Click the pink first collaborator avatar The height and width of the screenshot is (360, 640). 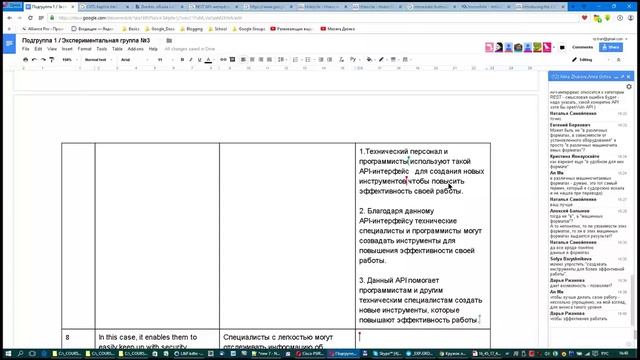point(489,47)
